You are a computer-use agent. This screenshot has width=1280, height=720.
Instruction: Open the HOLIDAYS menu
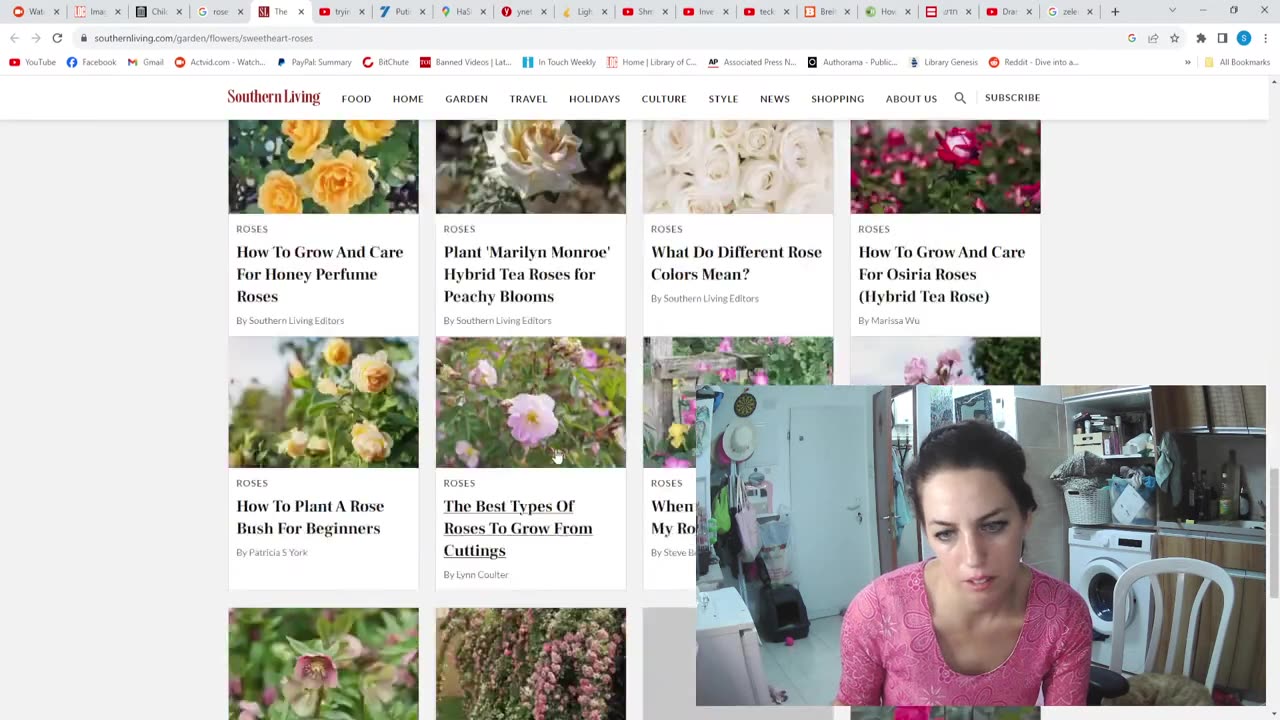pos(594,99)
